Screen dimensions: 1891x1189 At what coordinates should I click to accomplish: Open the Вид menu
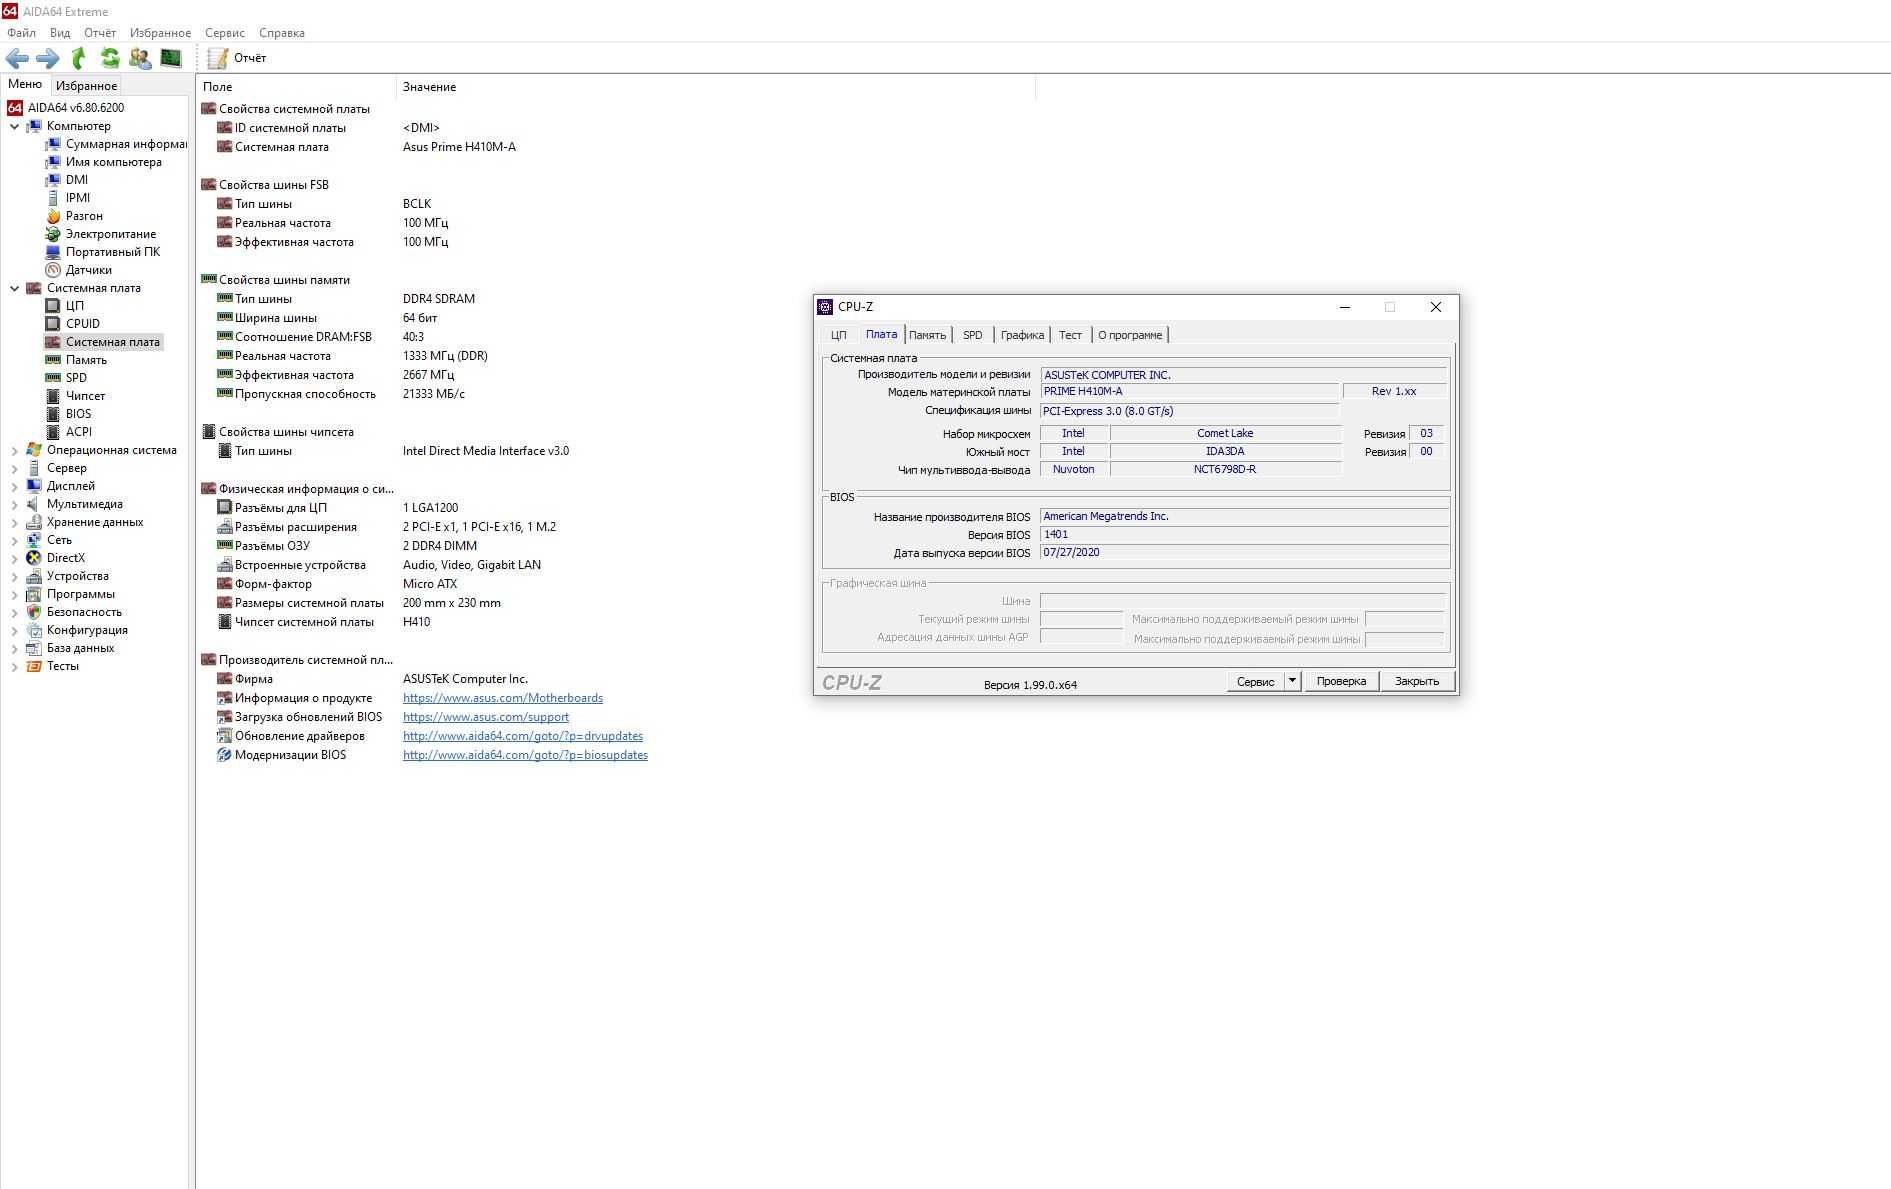(x=60, y=33)
